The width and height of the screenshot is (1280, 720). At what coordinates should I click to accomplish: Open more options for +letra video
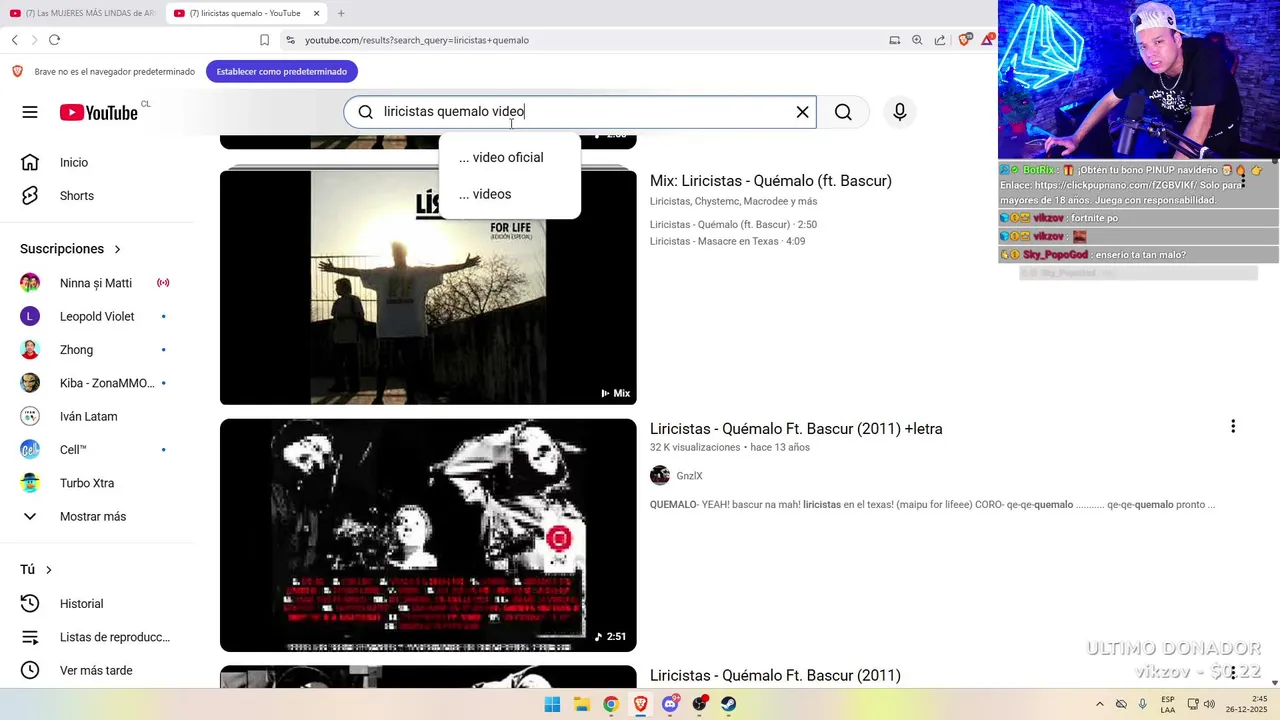(1233, 427)
